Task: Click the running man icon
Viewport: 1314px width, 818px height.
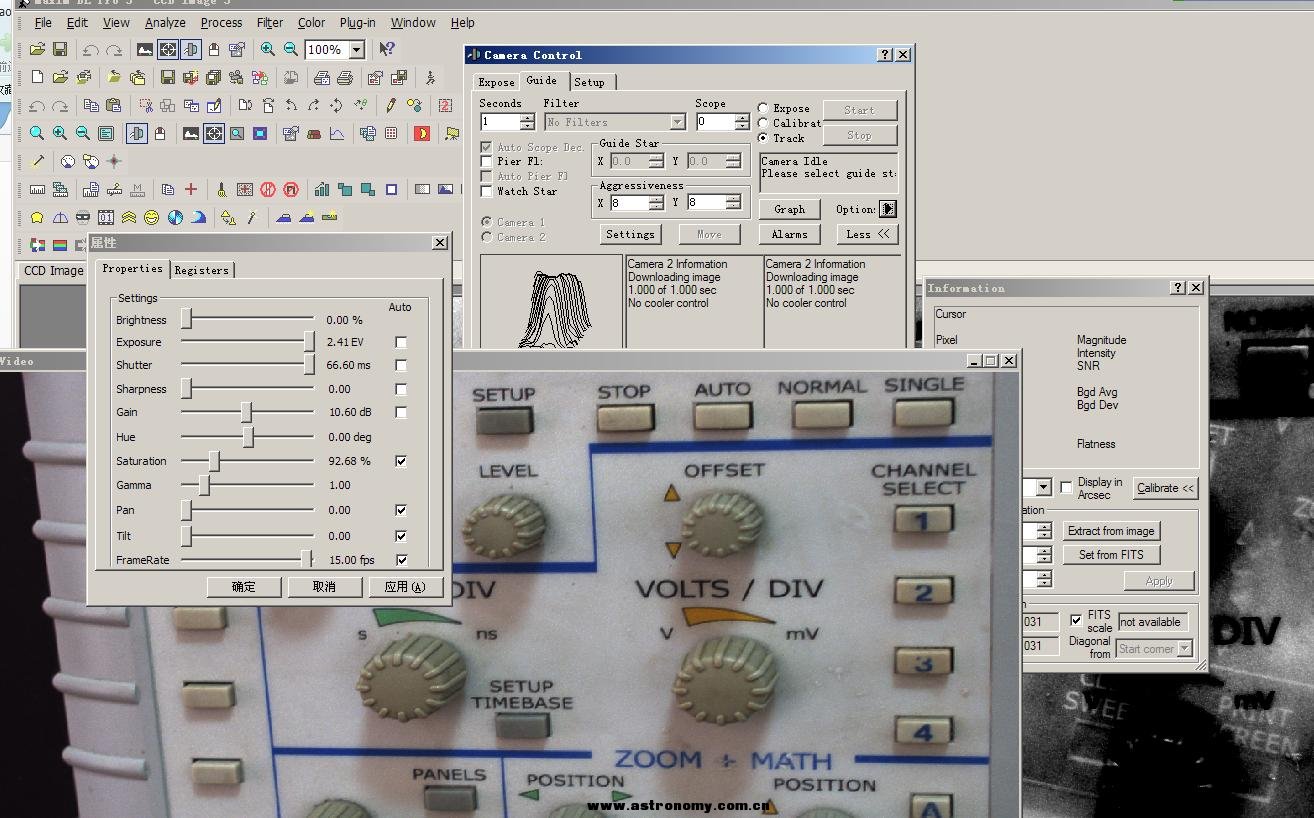Action: pyautogui.click(x=431, y=77)
